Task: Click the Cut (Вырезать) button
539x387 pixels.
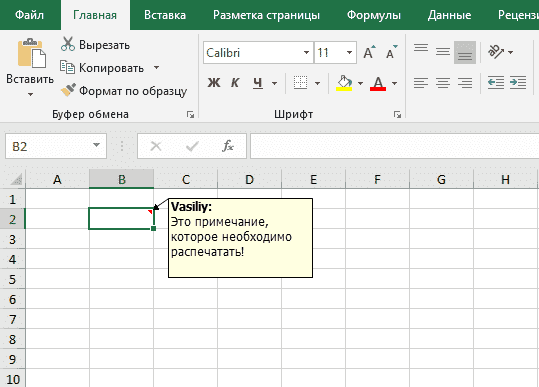Action: [x=95, y=45]
